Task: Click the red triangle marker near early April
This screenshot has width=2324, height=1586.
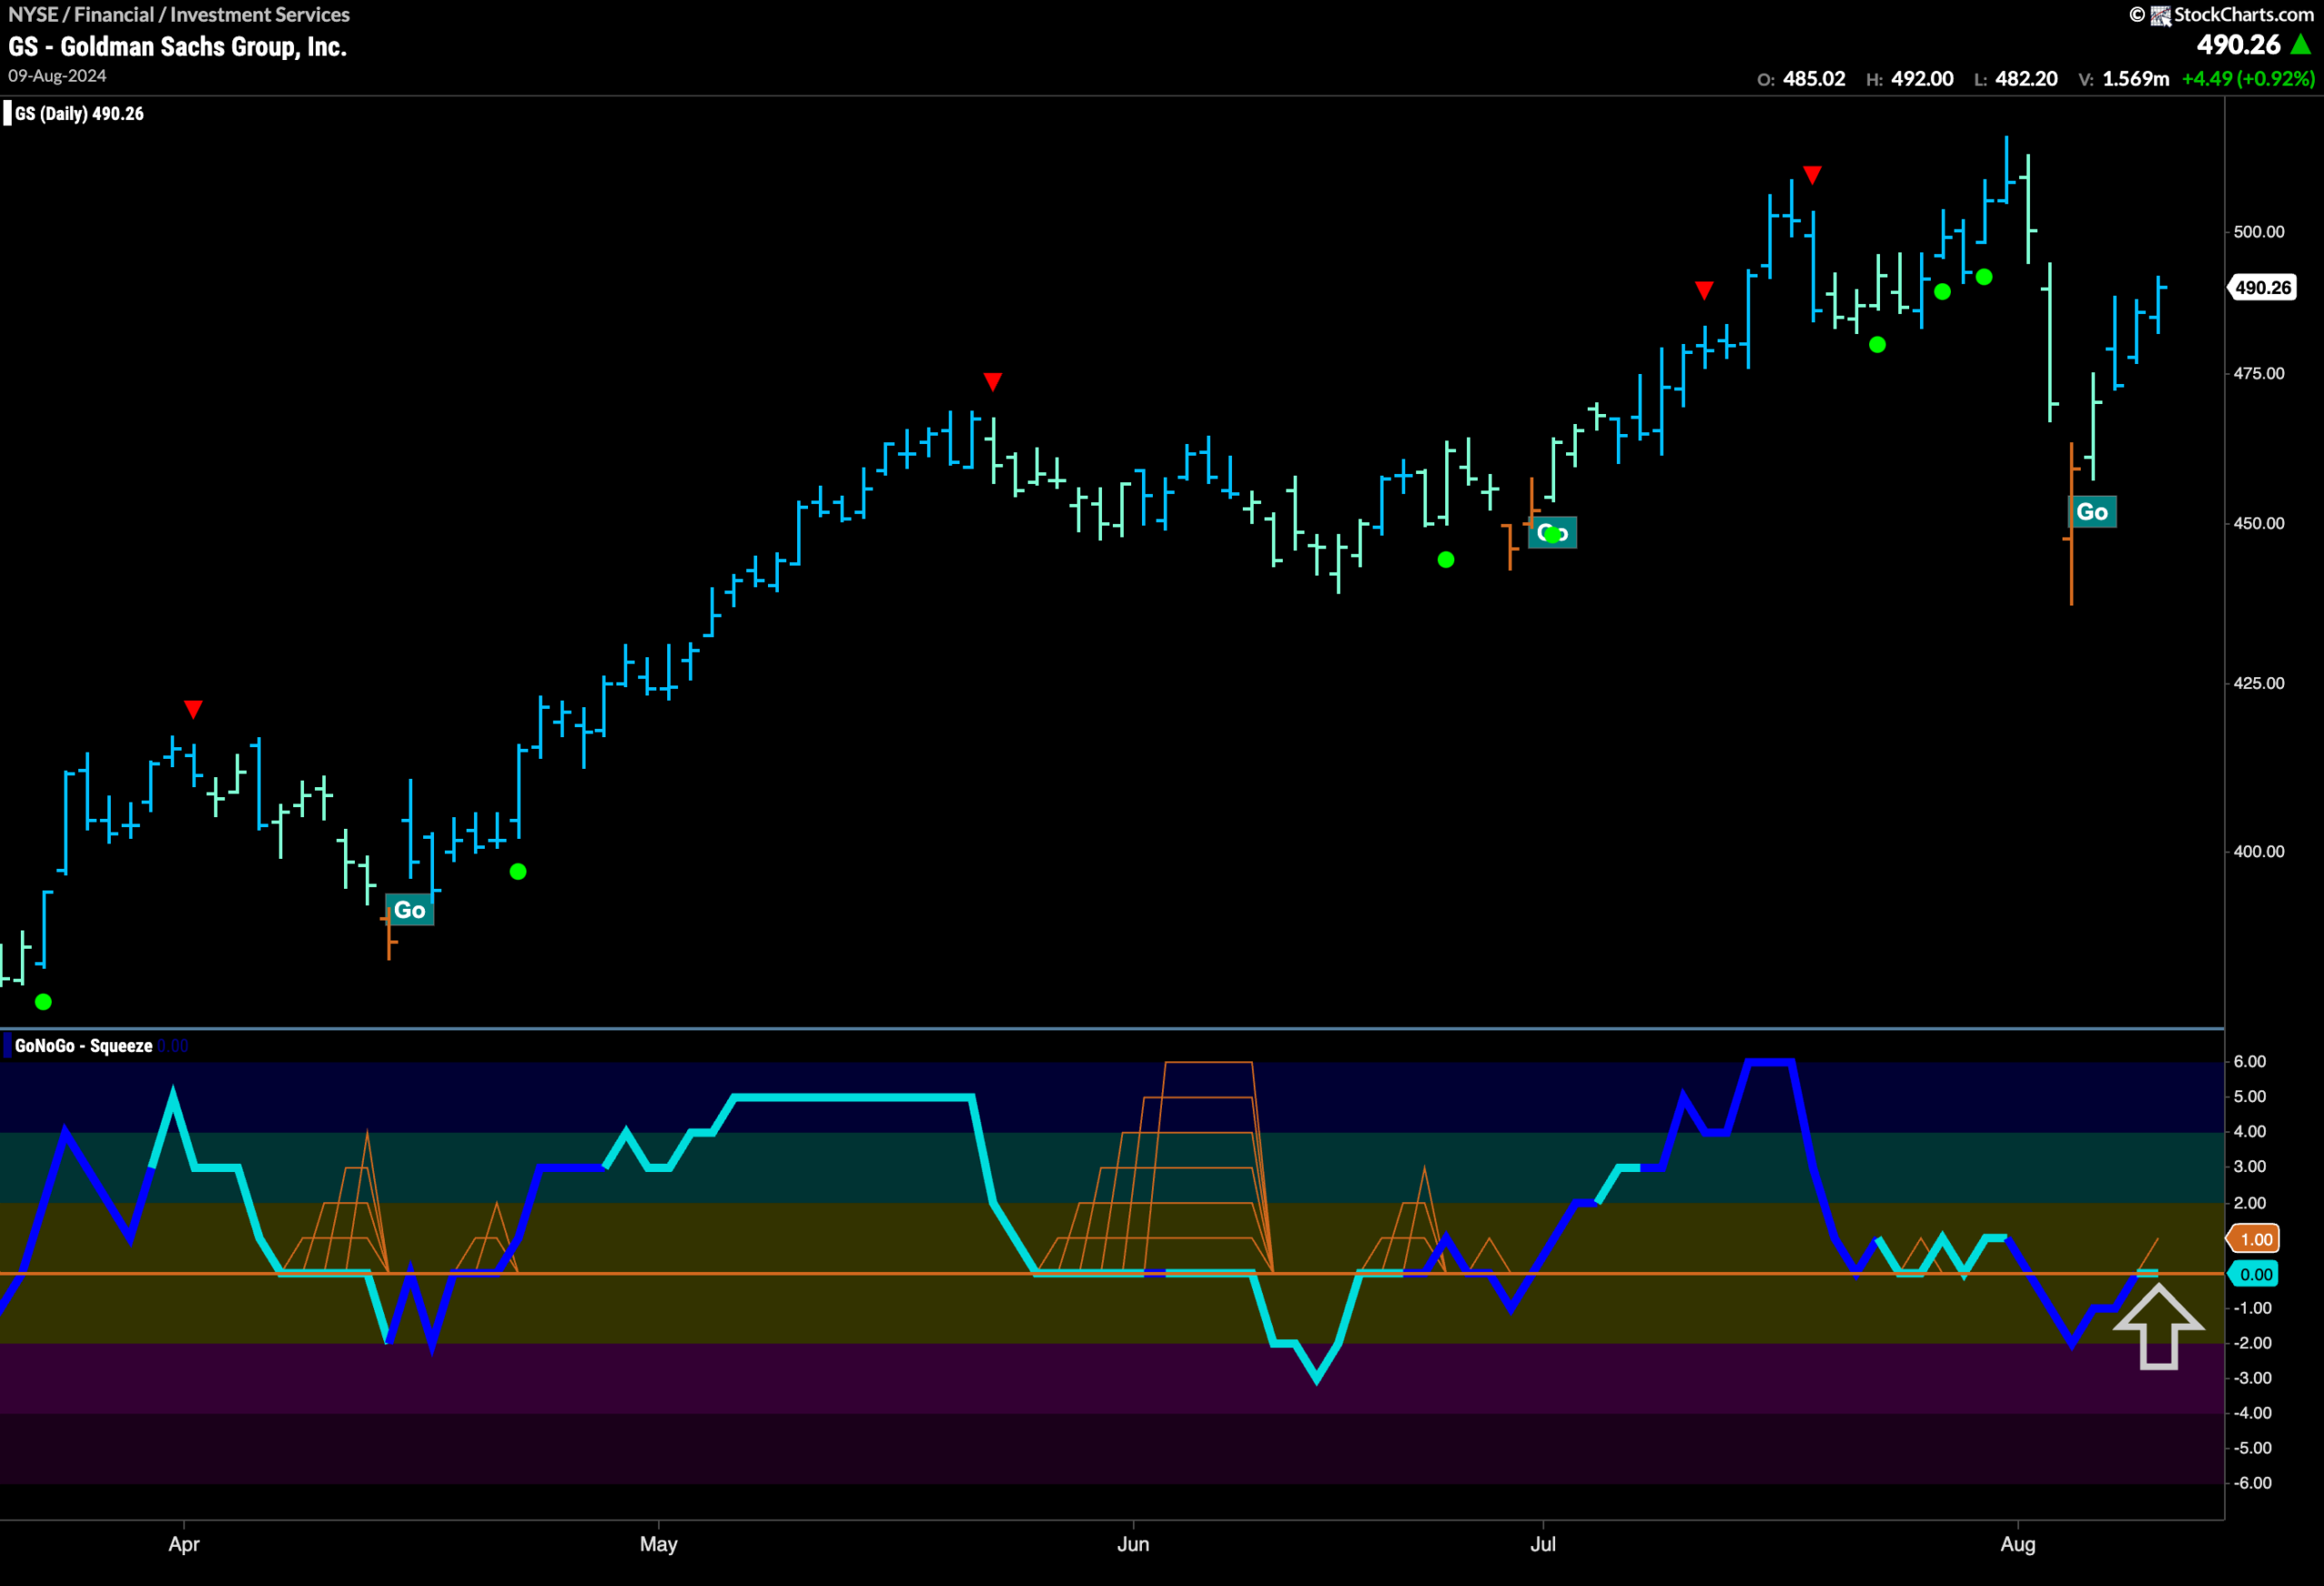Action: pos(193,709)
